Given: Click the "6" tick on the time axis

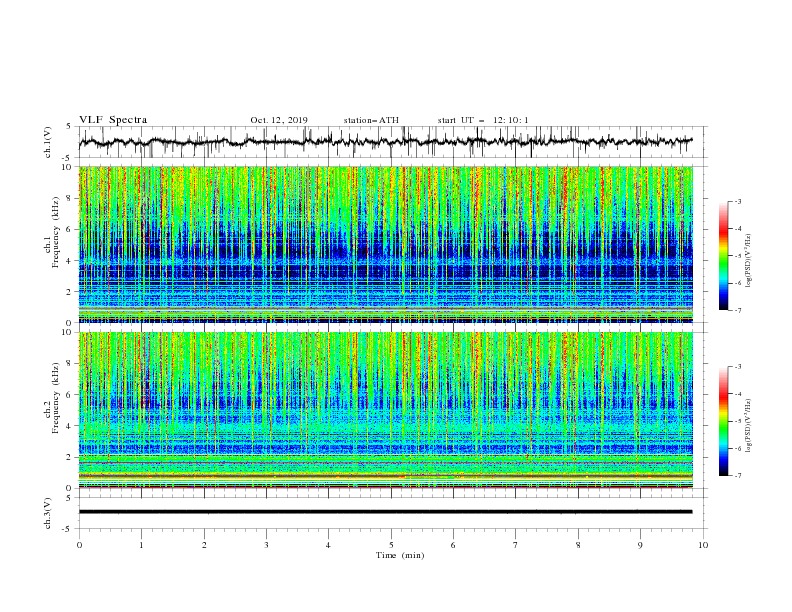Looking at the screenshot, I should tap(453, 545).
